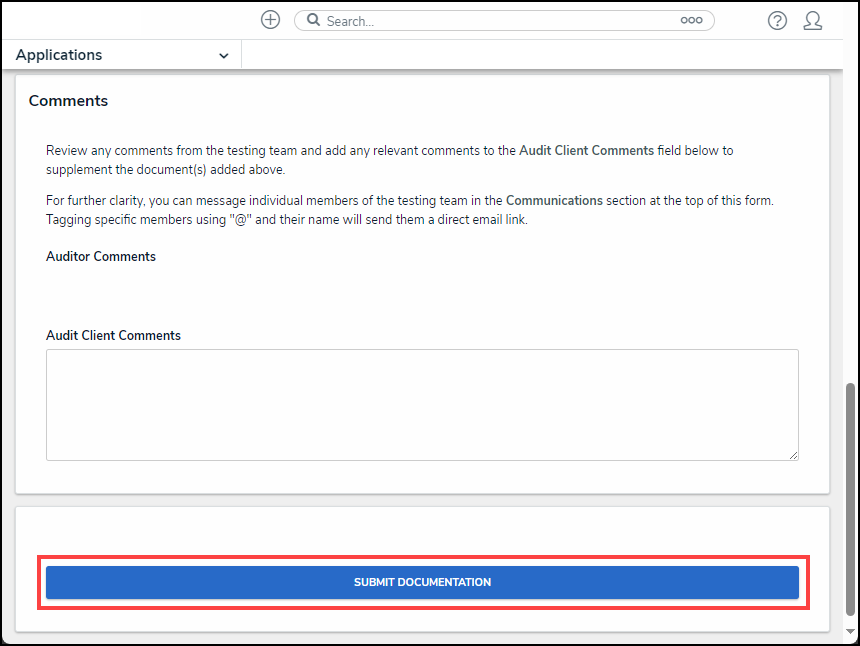Open the Help question mark icon
This screenshot has height=646, width=860.
(777, 20)
